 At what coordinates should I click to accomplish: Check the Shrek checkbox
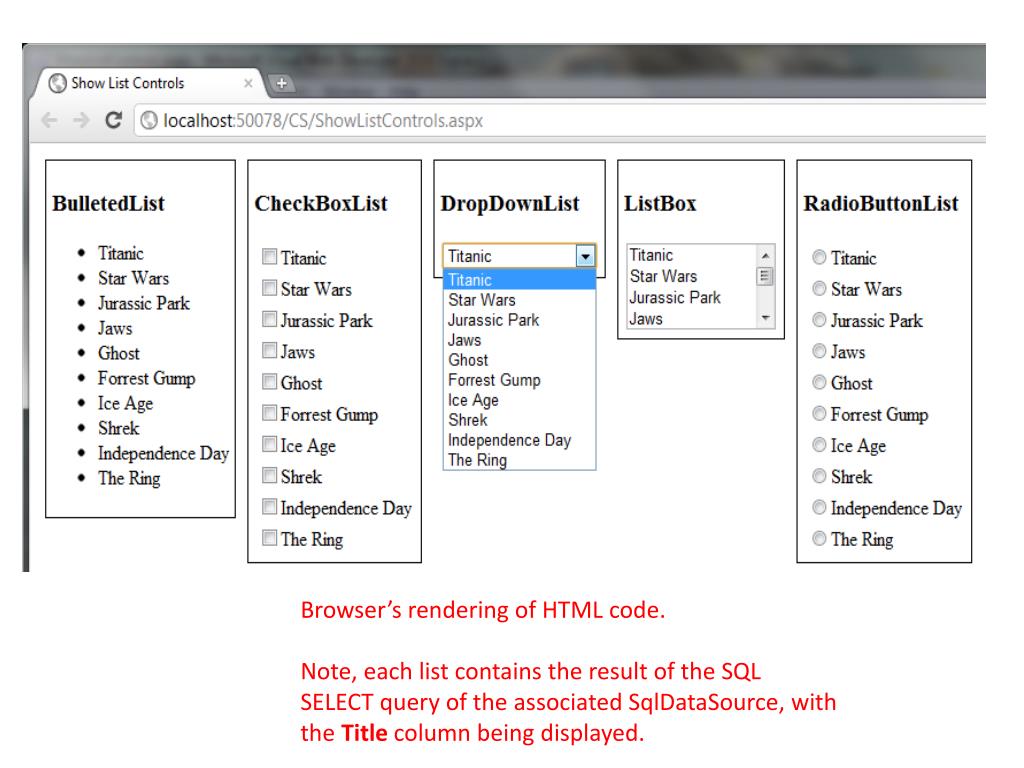[x=269, y=475]
